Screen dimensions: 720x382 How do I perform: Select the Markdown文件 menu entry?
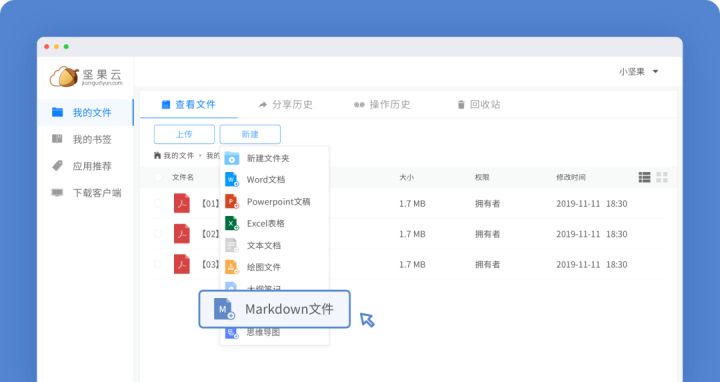(275, 309)
